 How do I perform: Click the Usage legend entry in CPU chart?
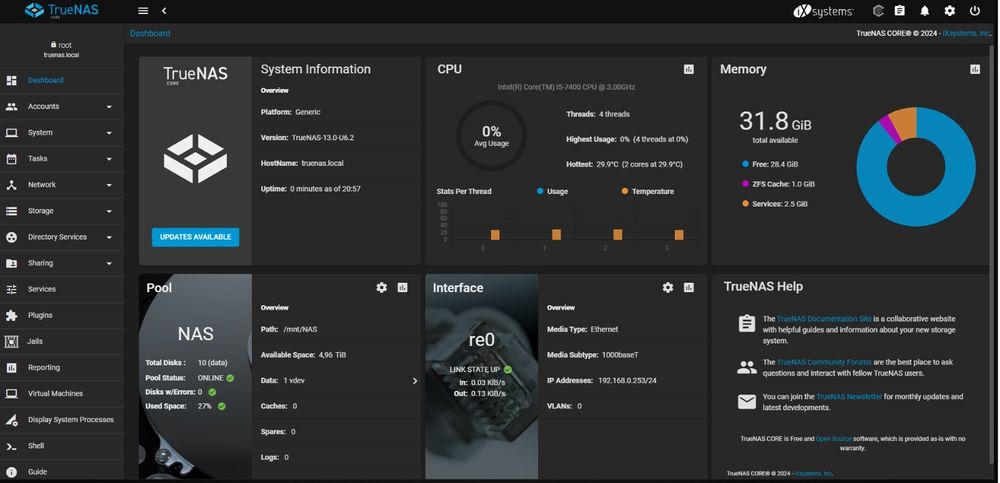point(552,191)
